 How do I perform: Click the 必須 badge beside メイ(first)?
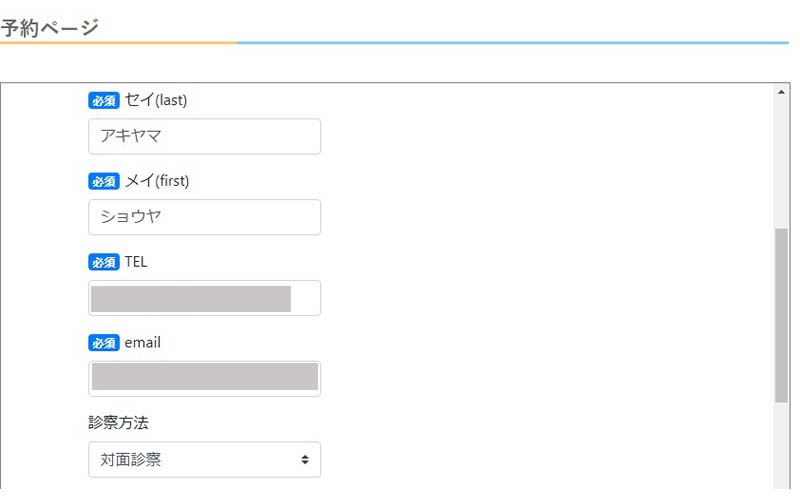[104, 181]
